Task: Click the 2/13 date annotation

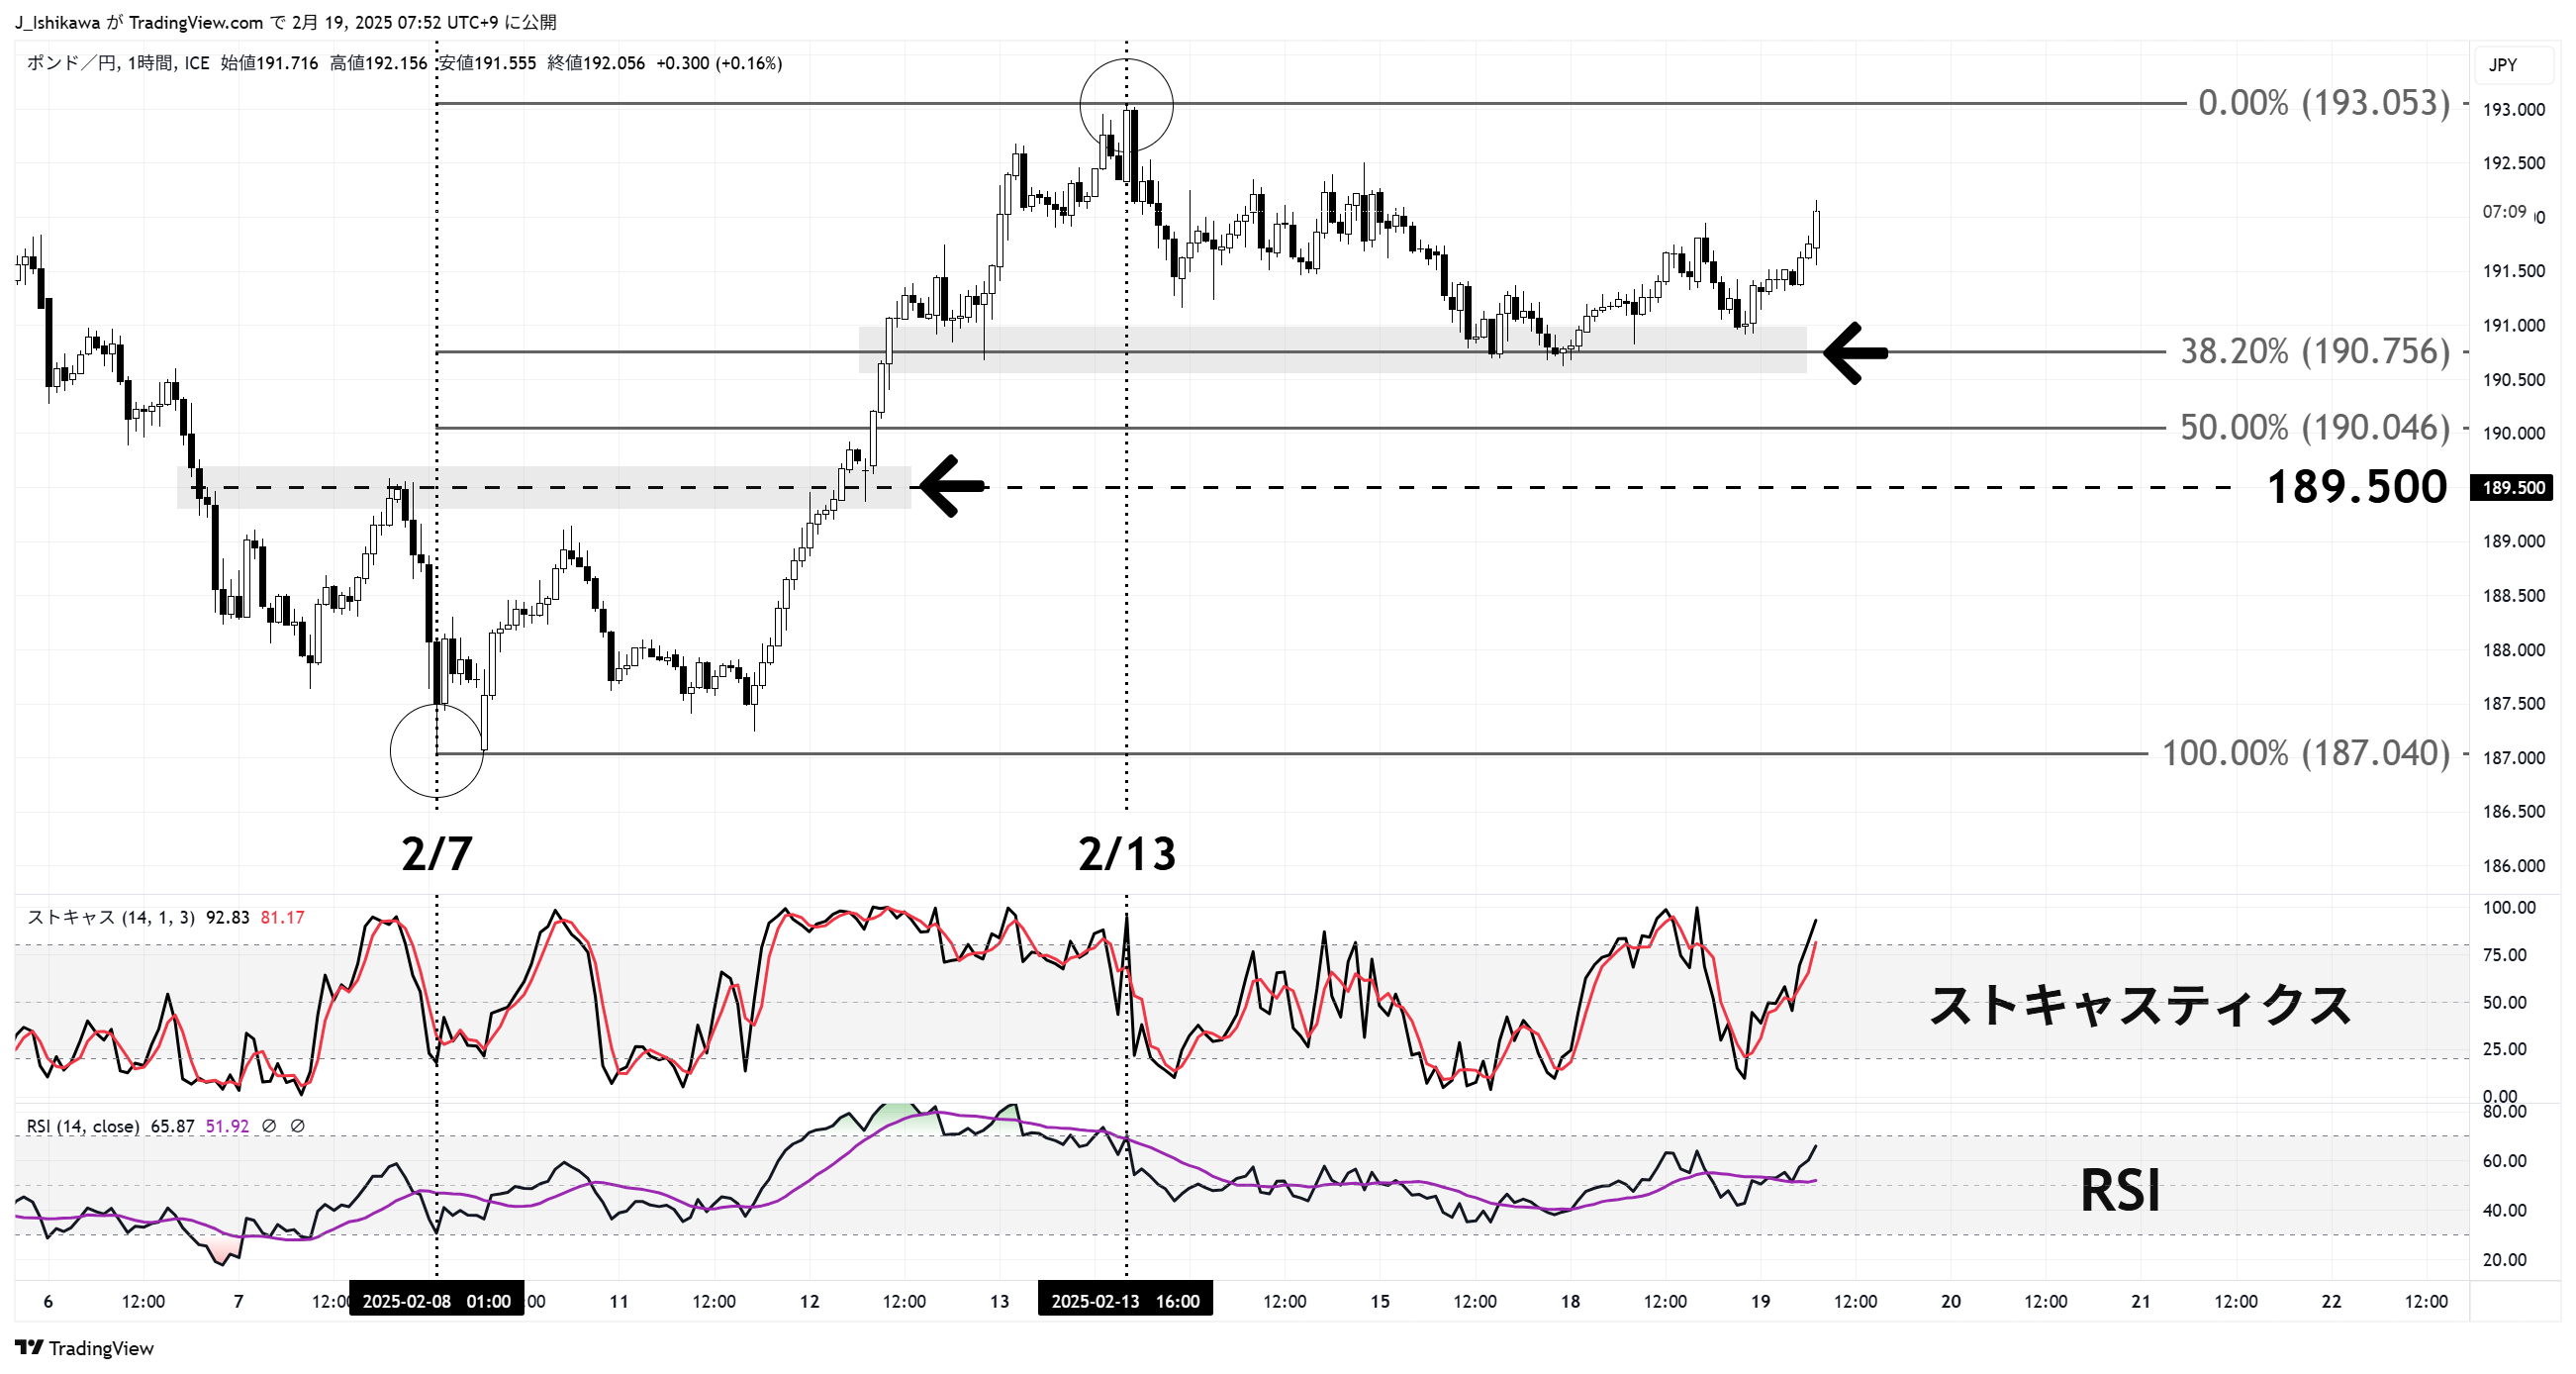Action: [x=1127, y=853]
